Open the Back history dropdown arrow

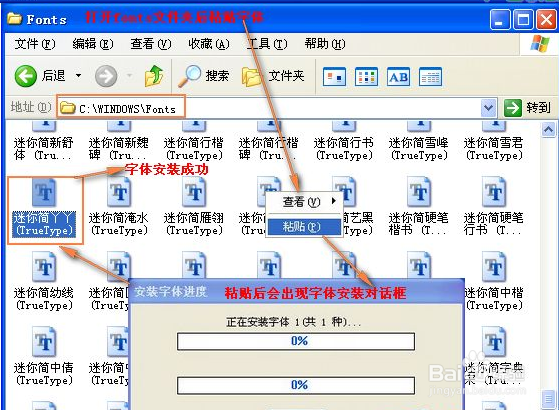click(x=78, y=76)
